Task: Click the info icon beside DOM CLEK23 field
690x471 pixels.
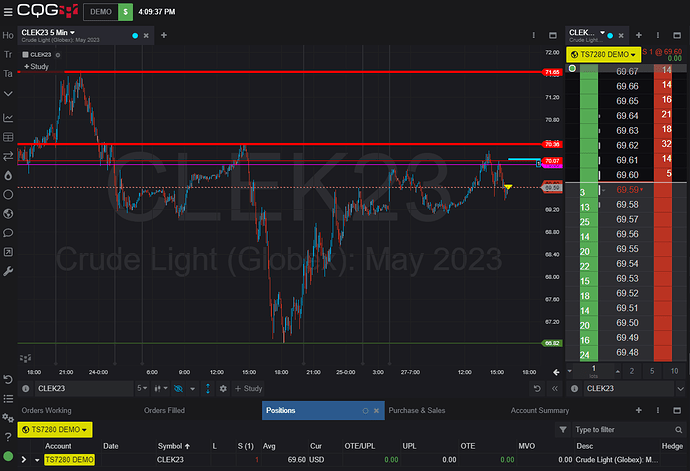Action: (574, 389)
